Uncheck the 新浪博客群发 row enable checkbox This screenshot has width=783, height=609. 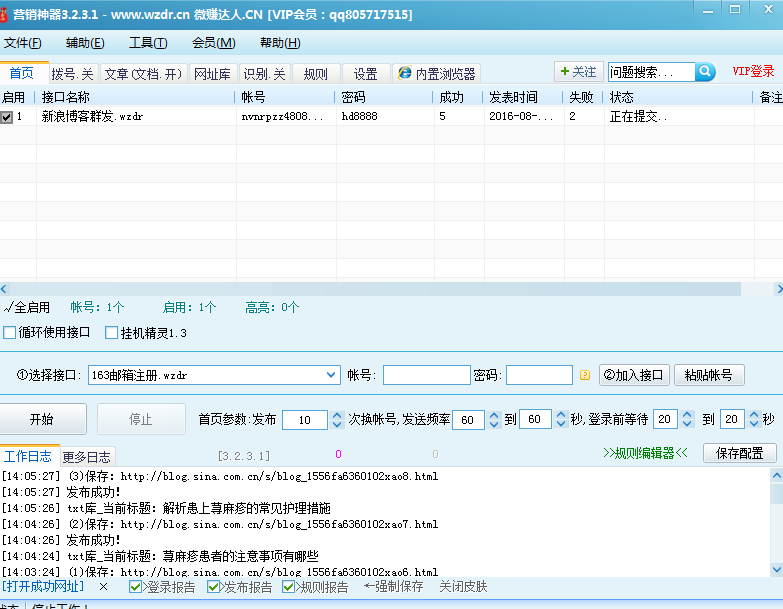pyautogui.click(x=7, y=117)
